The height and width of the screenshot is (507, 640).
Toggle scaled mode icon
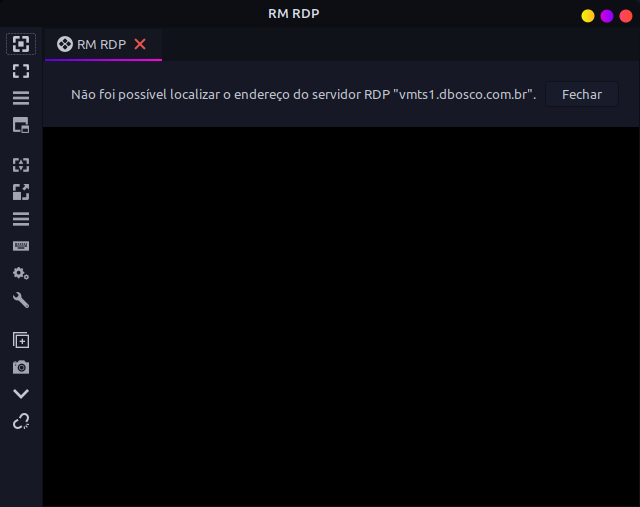(21, 192)
